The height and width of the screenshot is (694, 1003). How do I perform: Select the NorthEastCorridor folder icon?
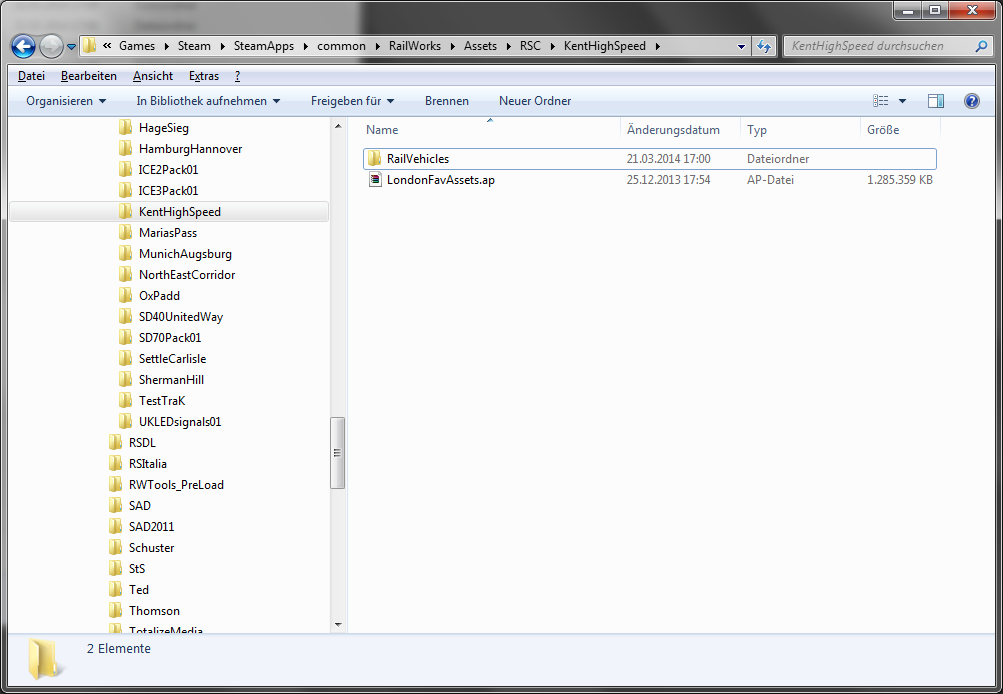(125, 275)
